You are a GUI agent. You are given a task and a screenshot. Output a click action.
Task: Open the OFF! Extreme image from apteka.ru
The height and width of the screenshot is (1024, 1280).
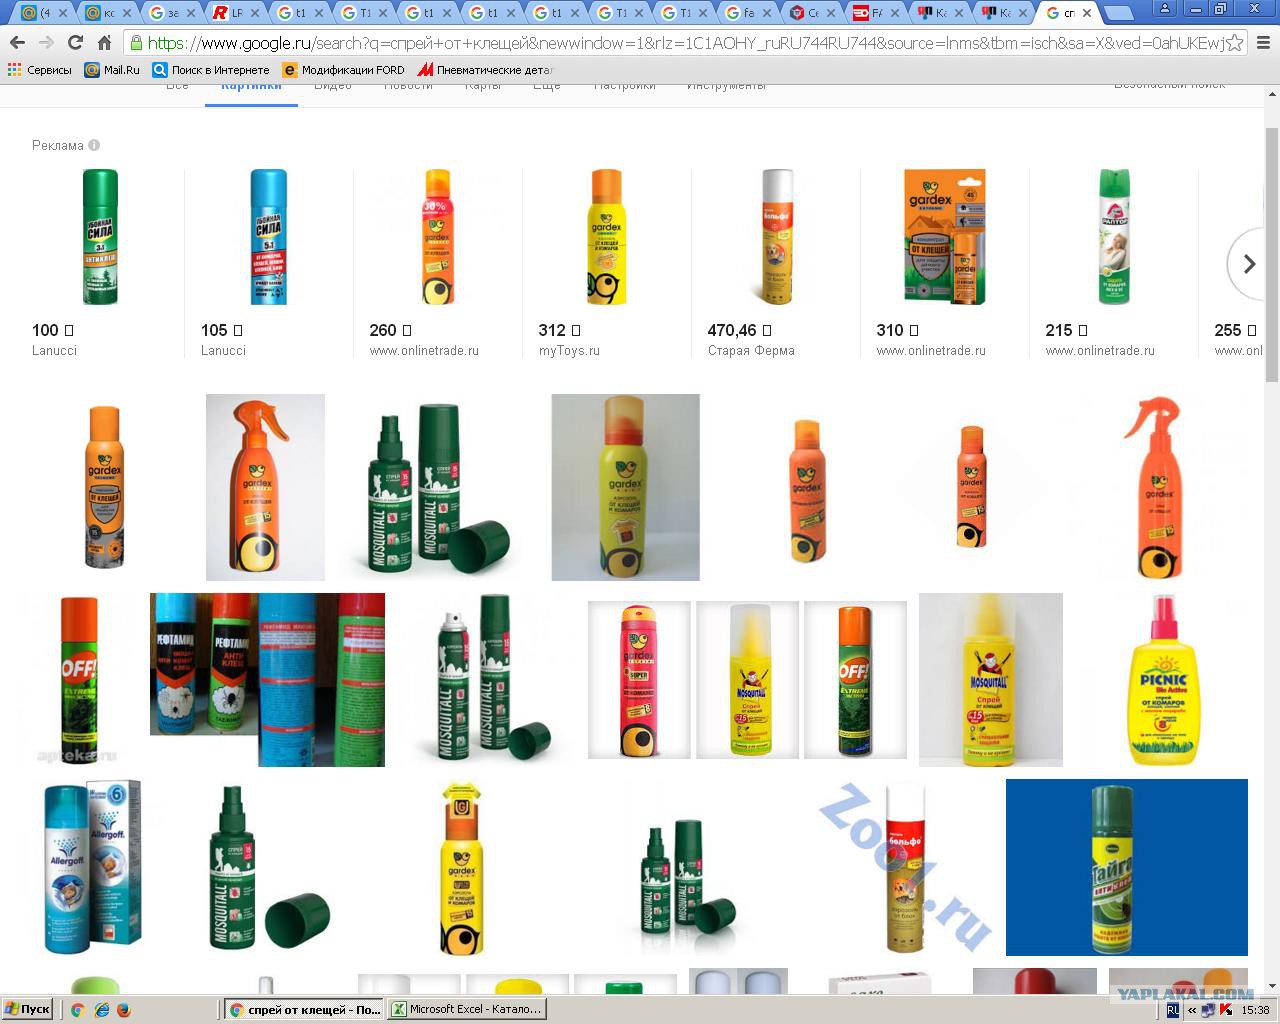pos(78,680)
